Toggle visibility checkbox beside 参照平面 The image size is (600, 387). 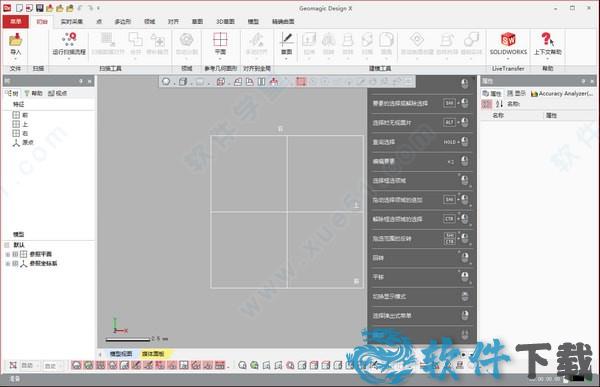[x=15, y=254]
